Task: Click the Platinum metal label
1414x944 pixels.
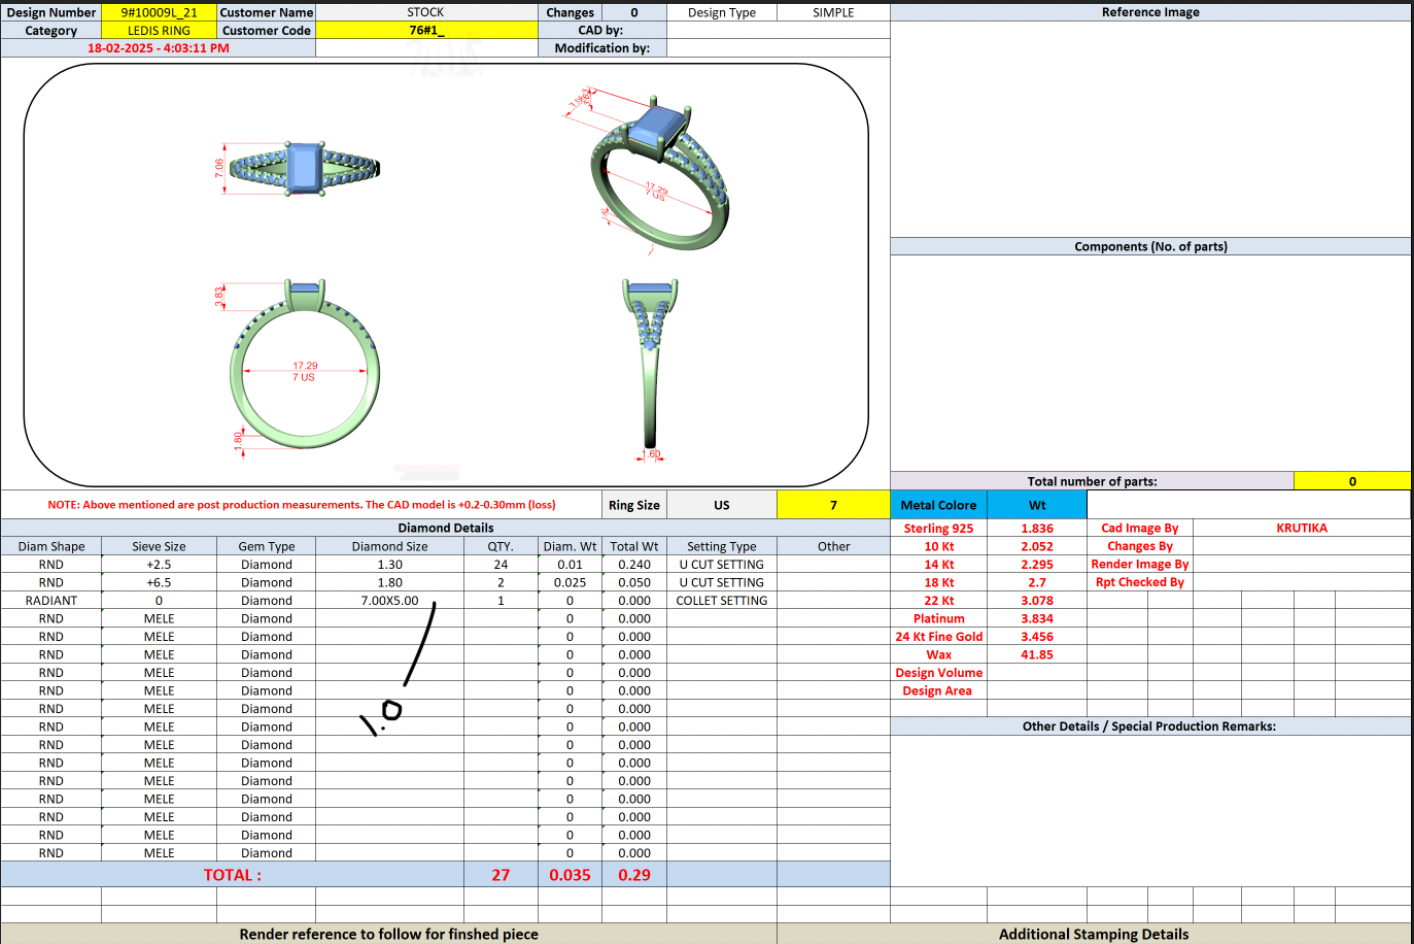Action: [x=939, y=619]
